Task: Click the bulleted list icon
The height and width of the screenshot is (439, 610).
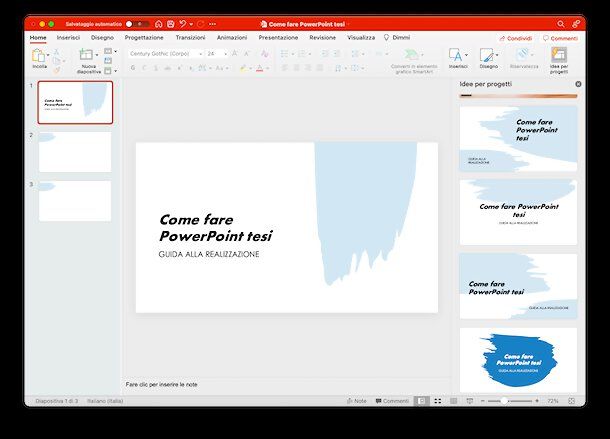Action: point(285,54)
